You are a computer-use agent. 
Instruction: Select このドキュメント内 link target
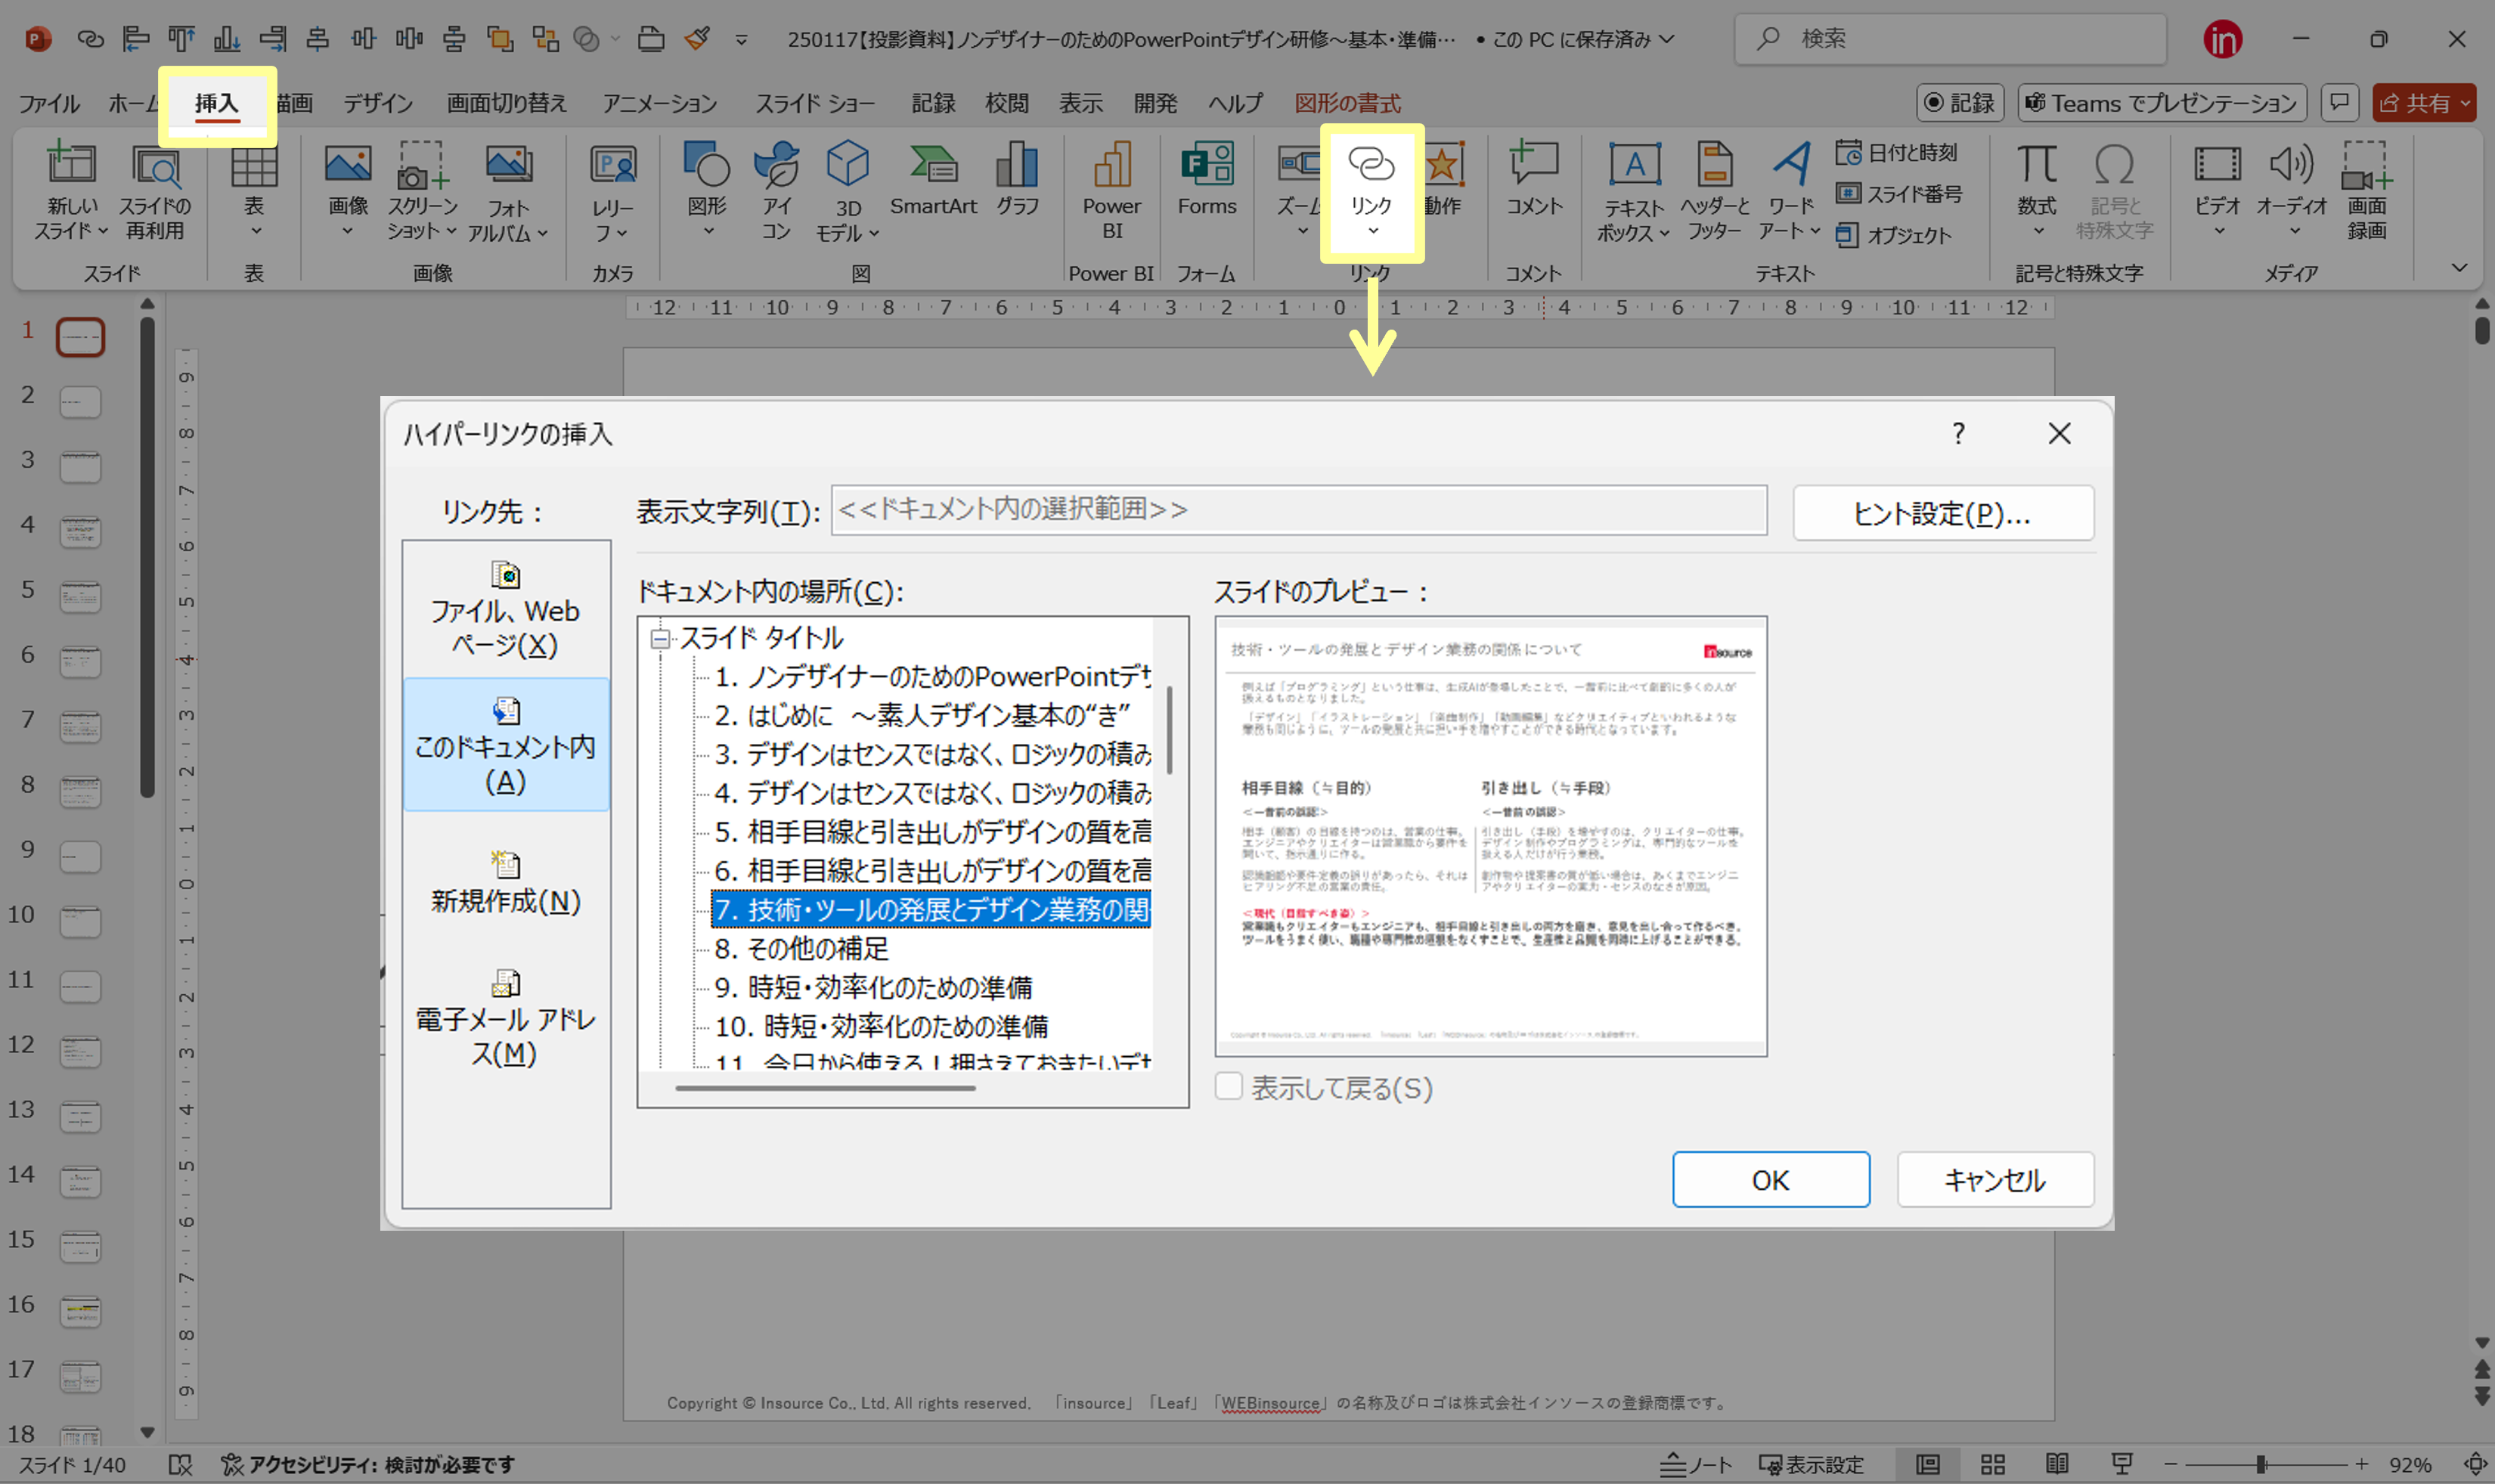coord(505,745)
